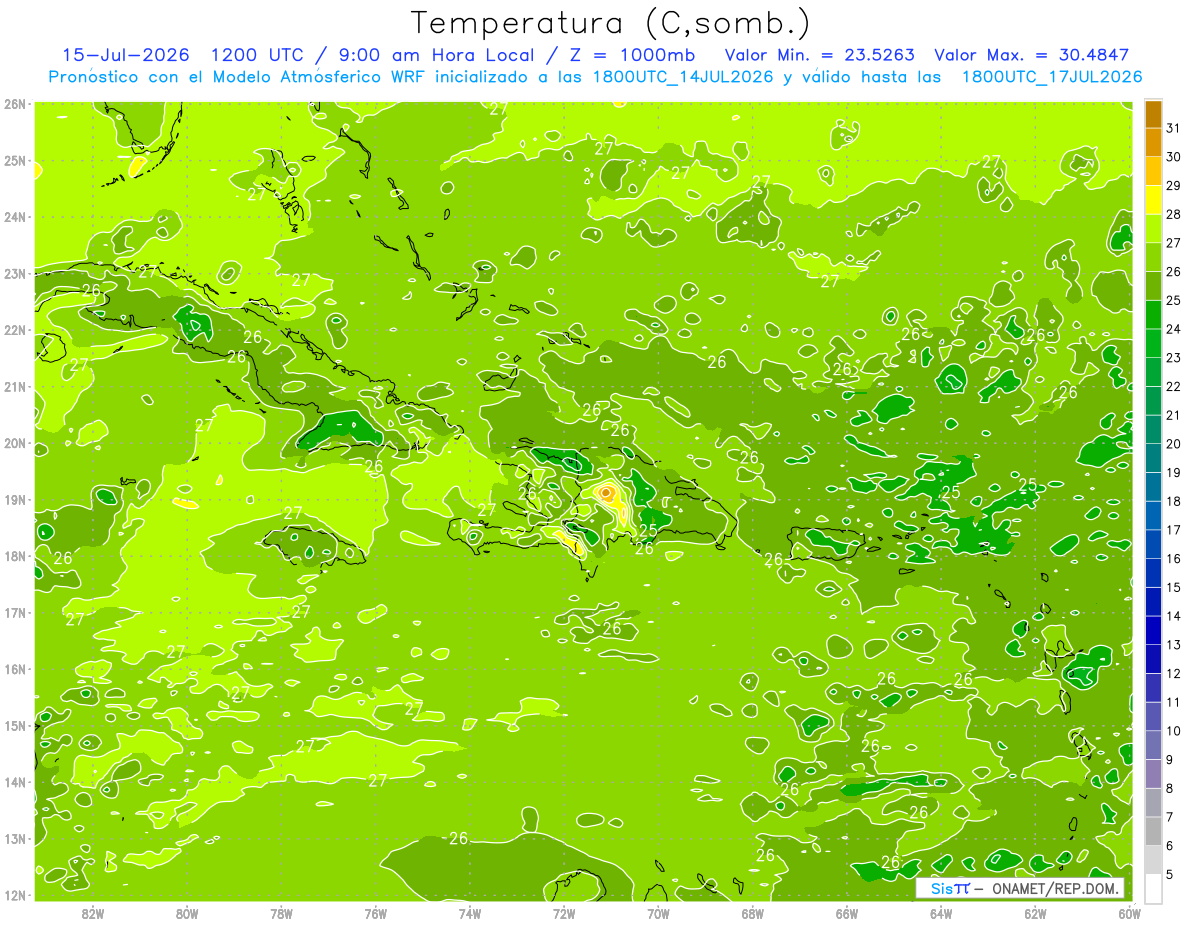Select the date text "15-Jul-2026"
This screenshot has height=927, width=1200.
(x=127, y=55)
